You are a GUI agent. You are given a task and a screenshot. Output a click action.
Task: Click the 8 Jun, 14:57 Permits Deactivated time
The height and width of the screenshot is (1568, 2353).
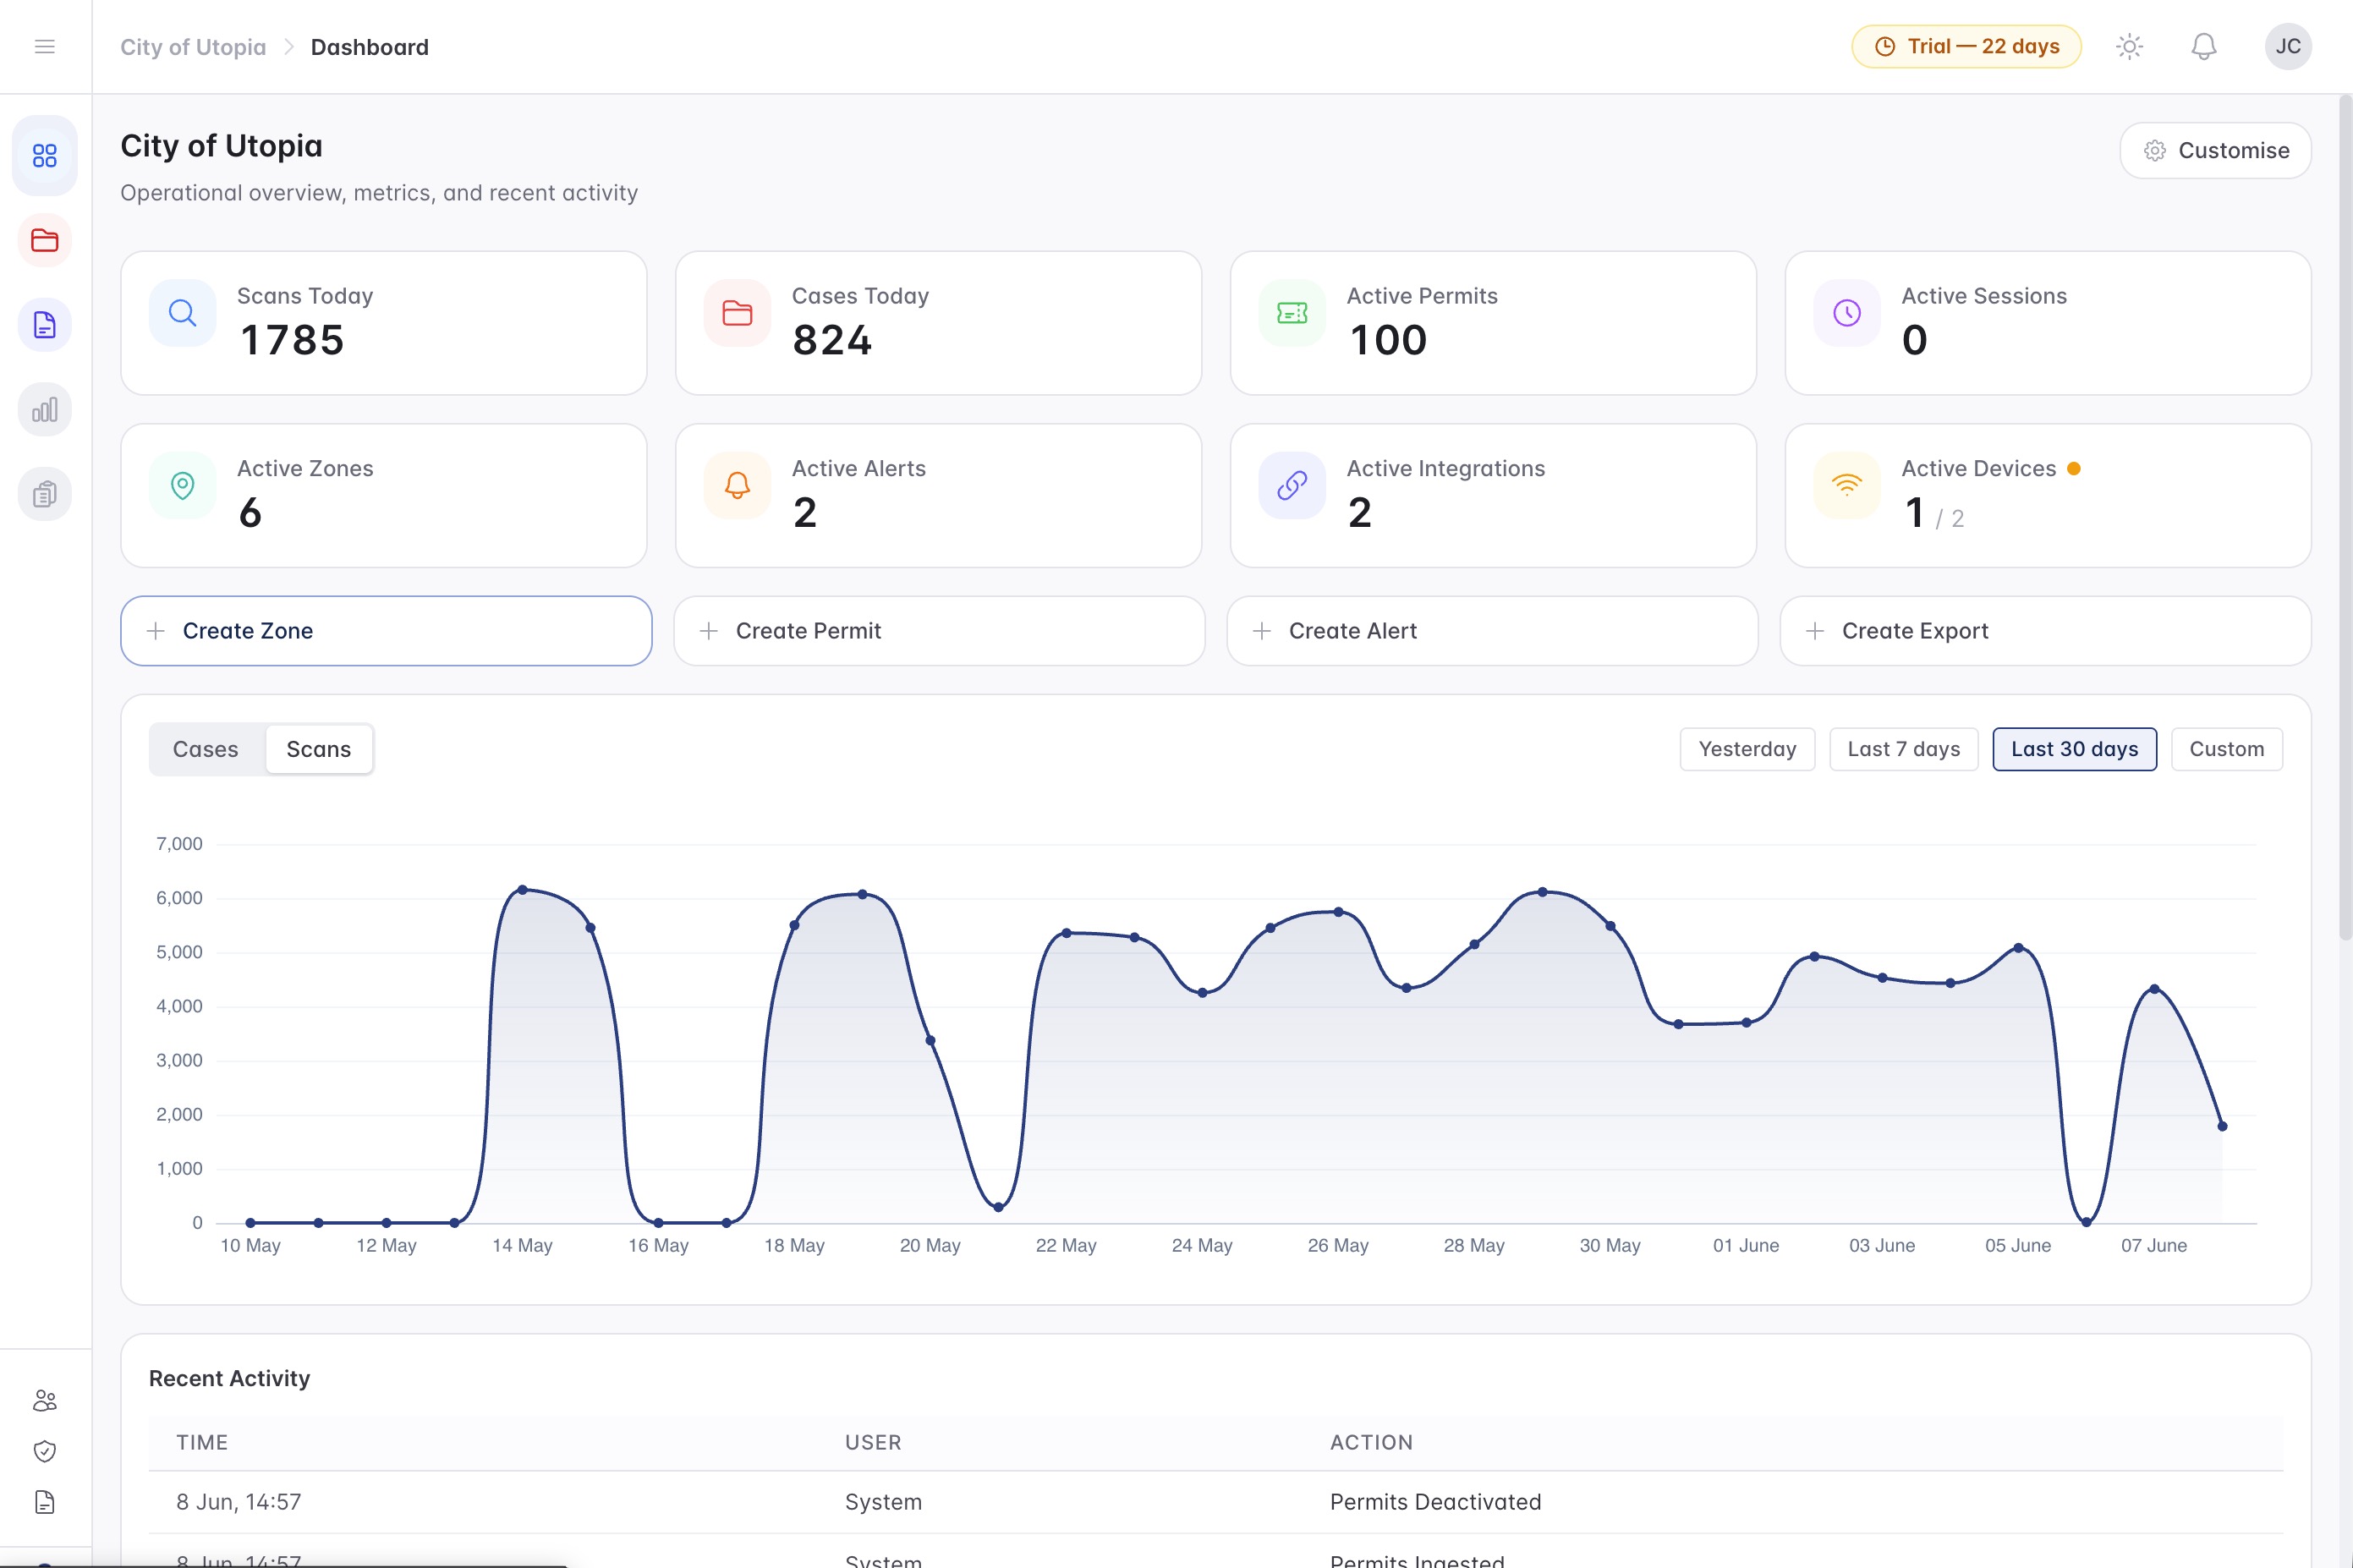point(238,1502)
